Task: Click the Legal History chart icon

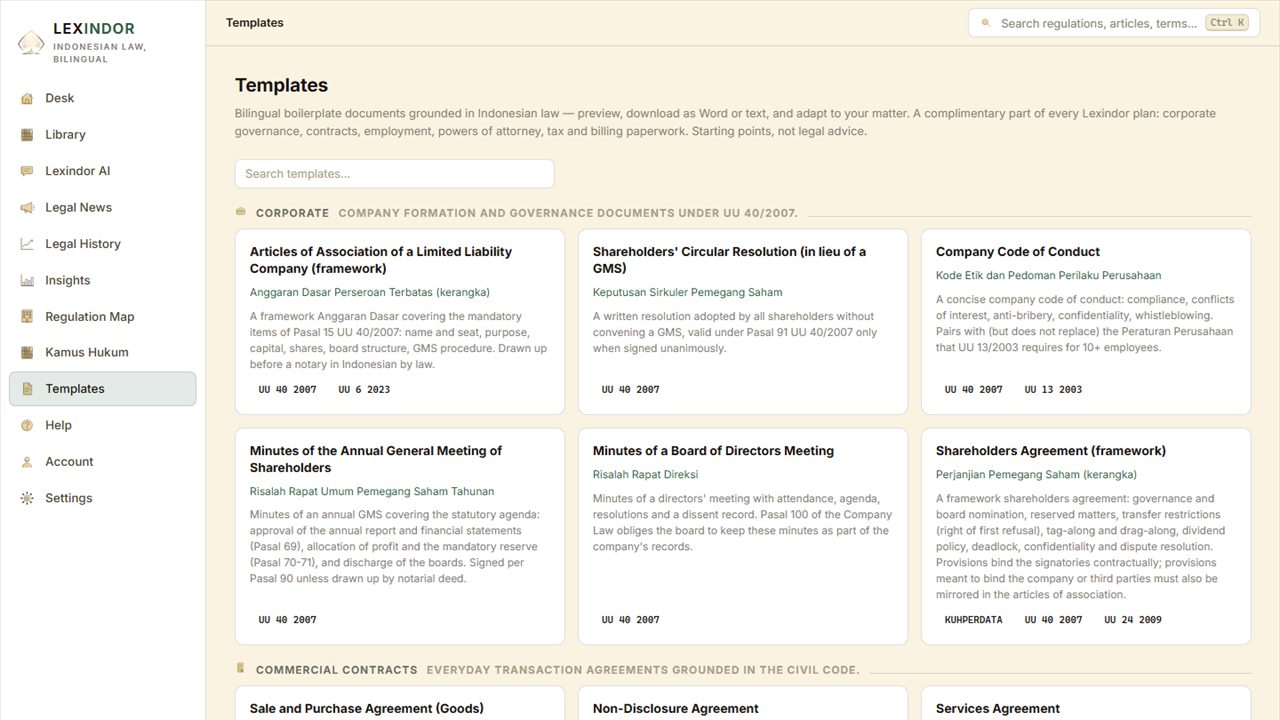Action: (27, 244)
